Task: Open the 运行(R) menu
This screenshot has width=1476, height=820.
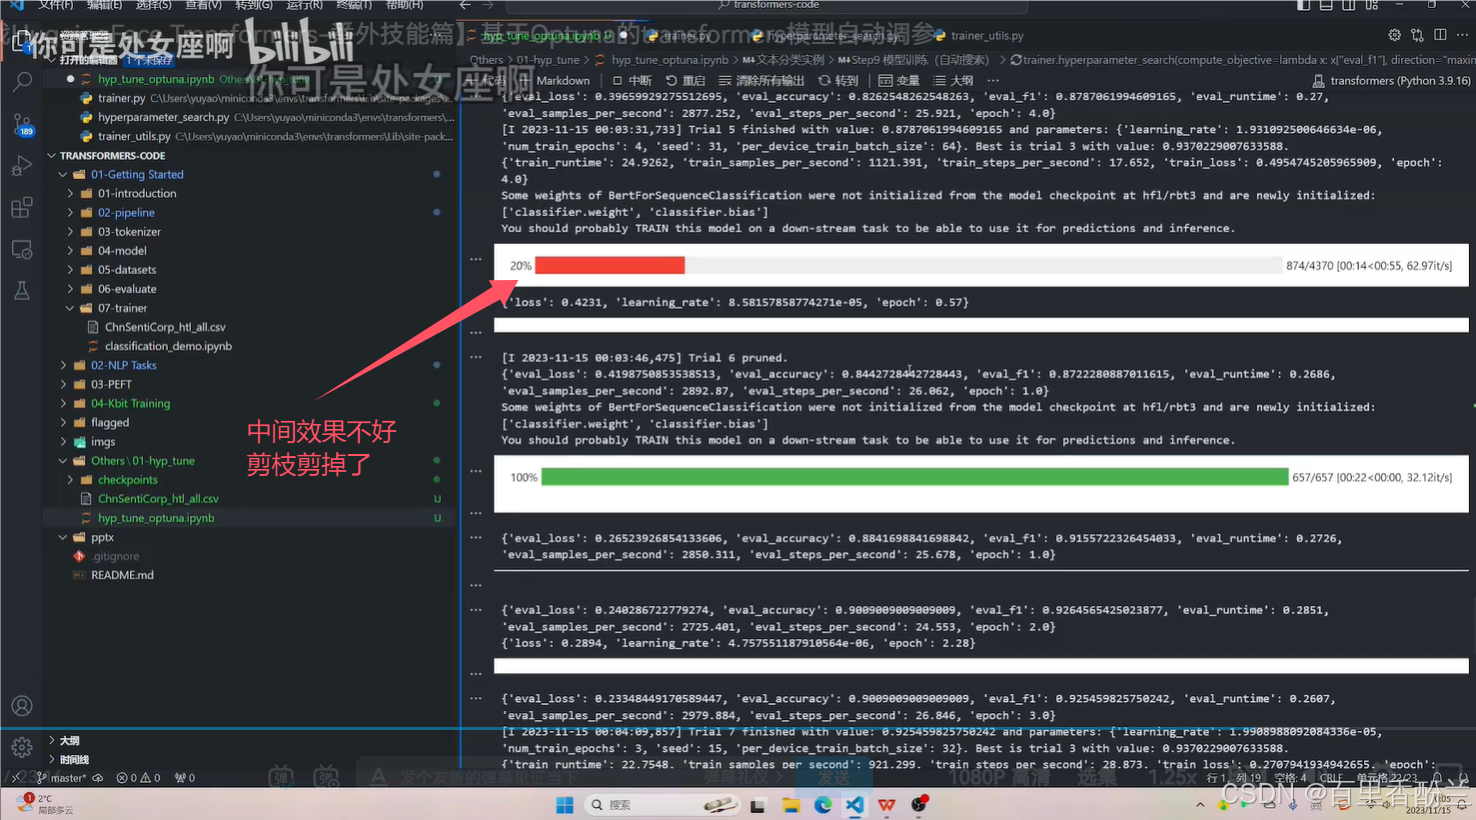Action: (x=304, y=5)
